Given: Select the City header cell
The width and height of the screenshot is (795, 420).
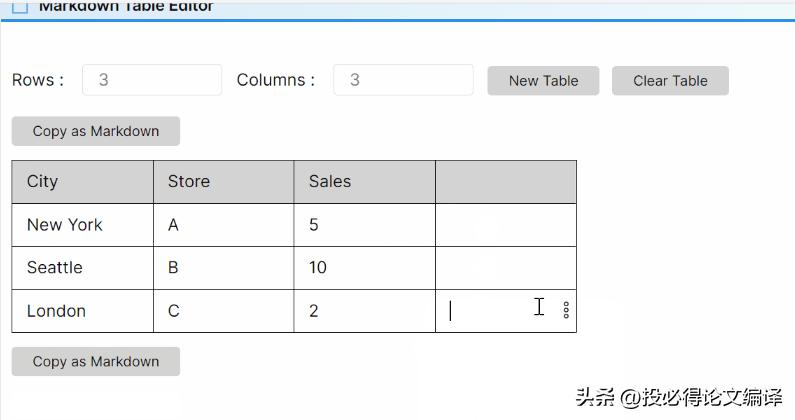Looking at the screenshot, I should [x=82, y=182].
